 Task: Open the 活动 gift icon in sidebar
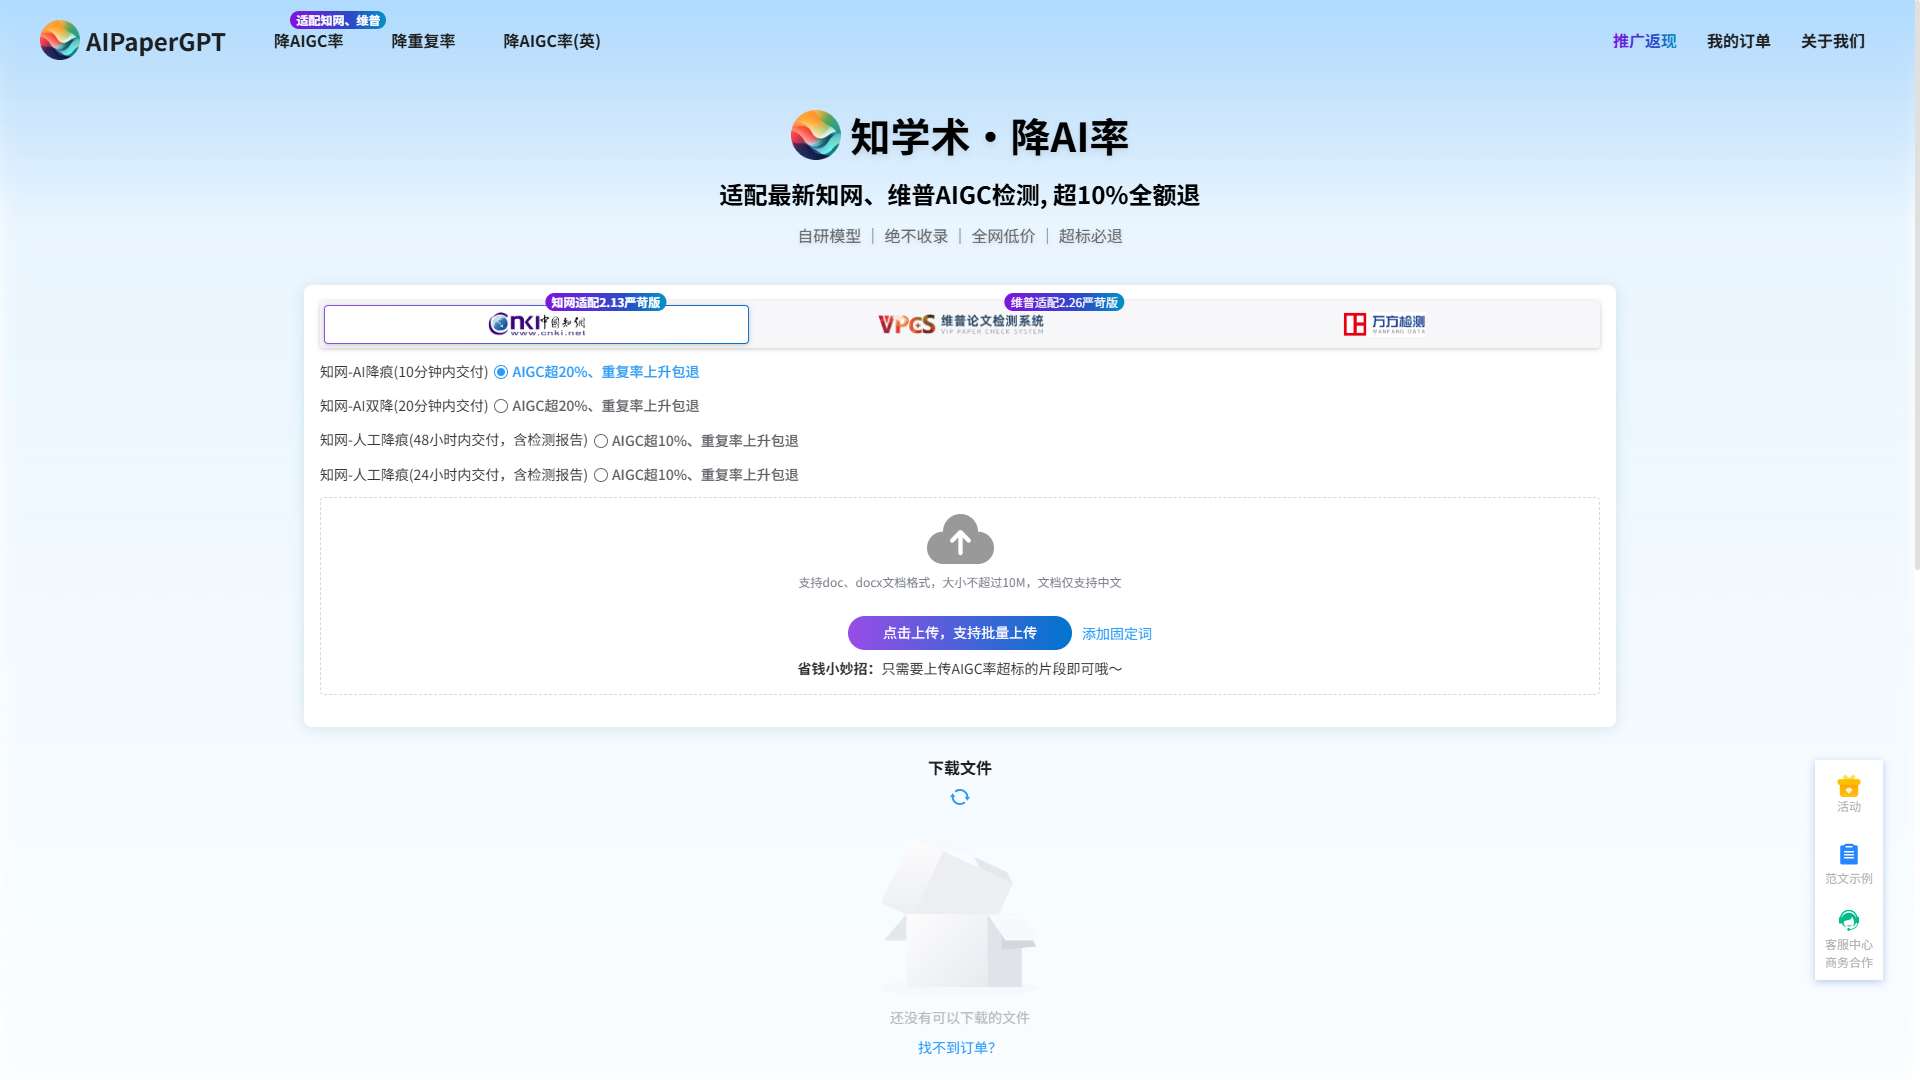(x=1848, y=784)
